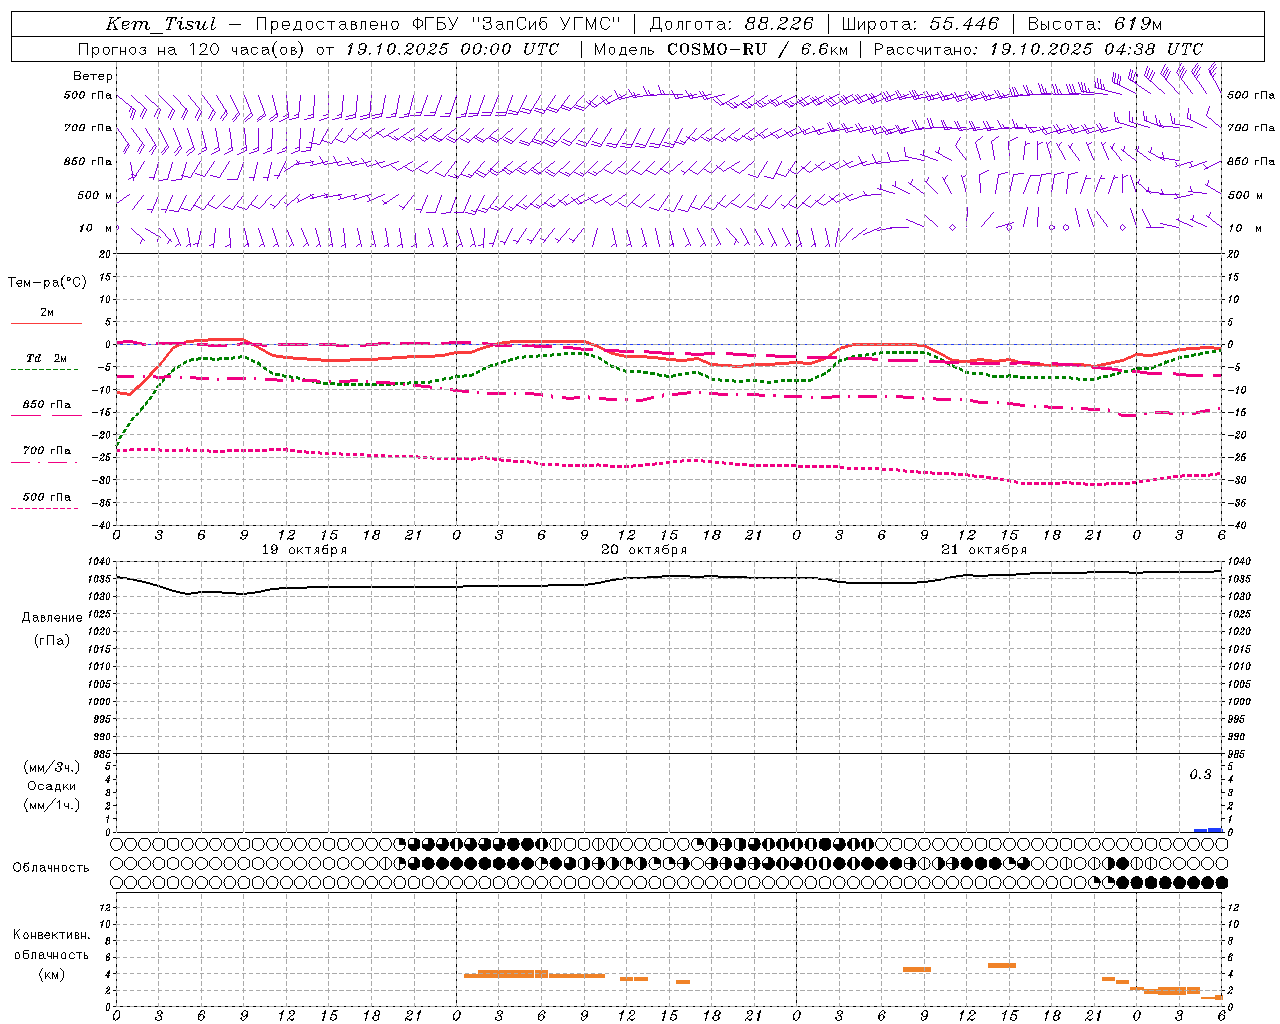Select the Прогноз на 120 часа(ов) text
The width and height of the screenshot is (1280, 1024).
coord(193,49)
